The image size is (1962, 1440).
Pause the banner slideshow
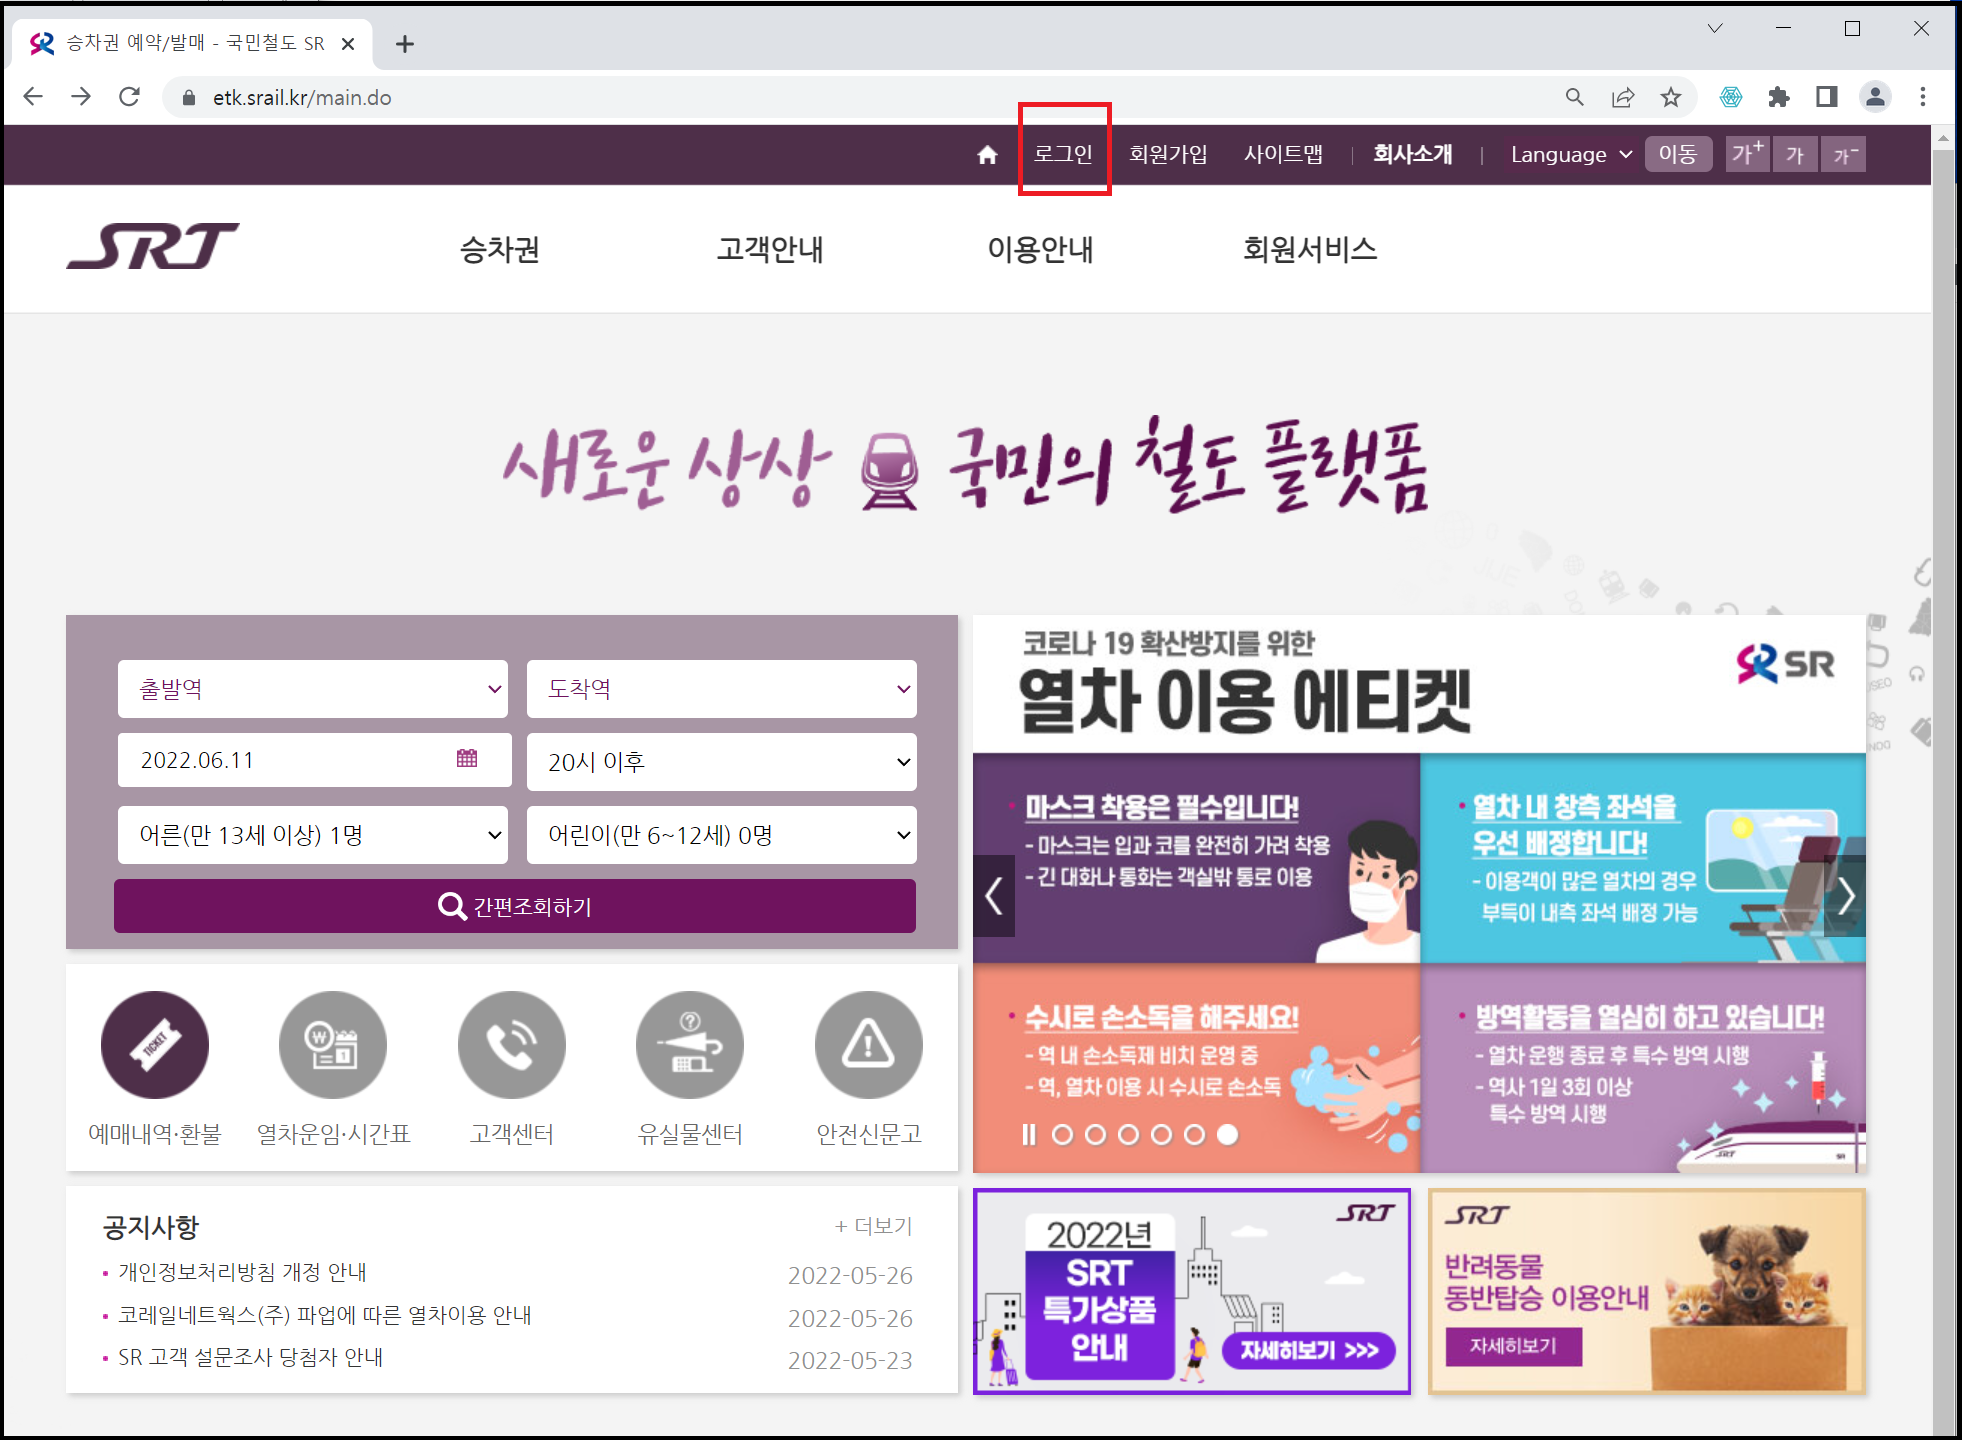click(x=1028, y=1134)
